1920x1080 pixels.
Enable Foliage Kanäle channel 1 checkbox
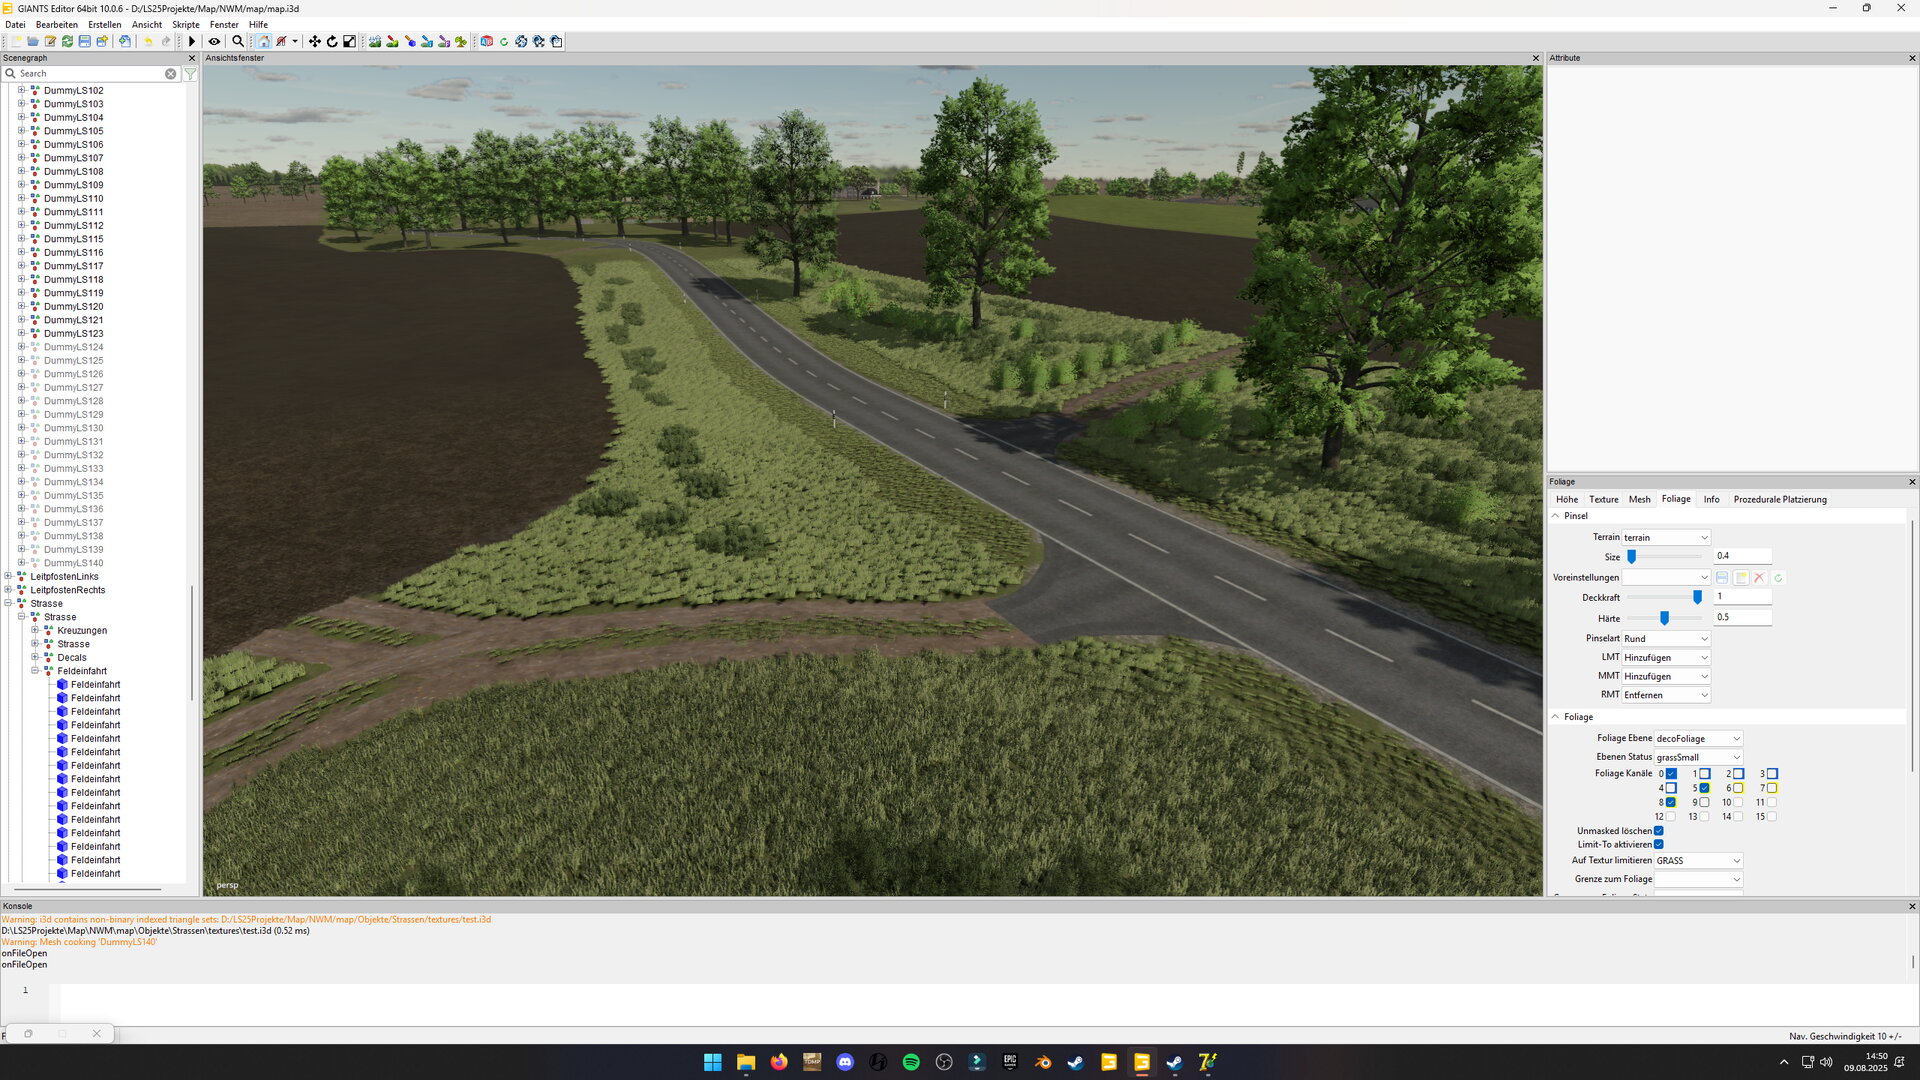[1704, 774]
